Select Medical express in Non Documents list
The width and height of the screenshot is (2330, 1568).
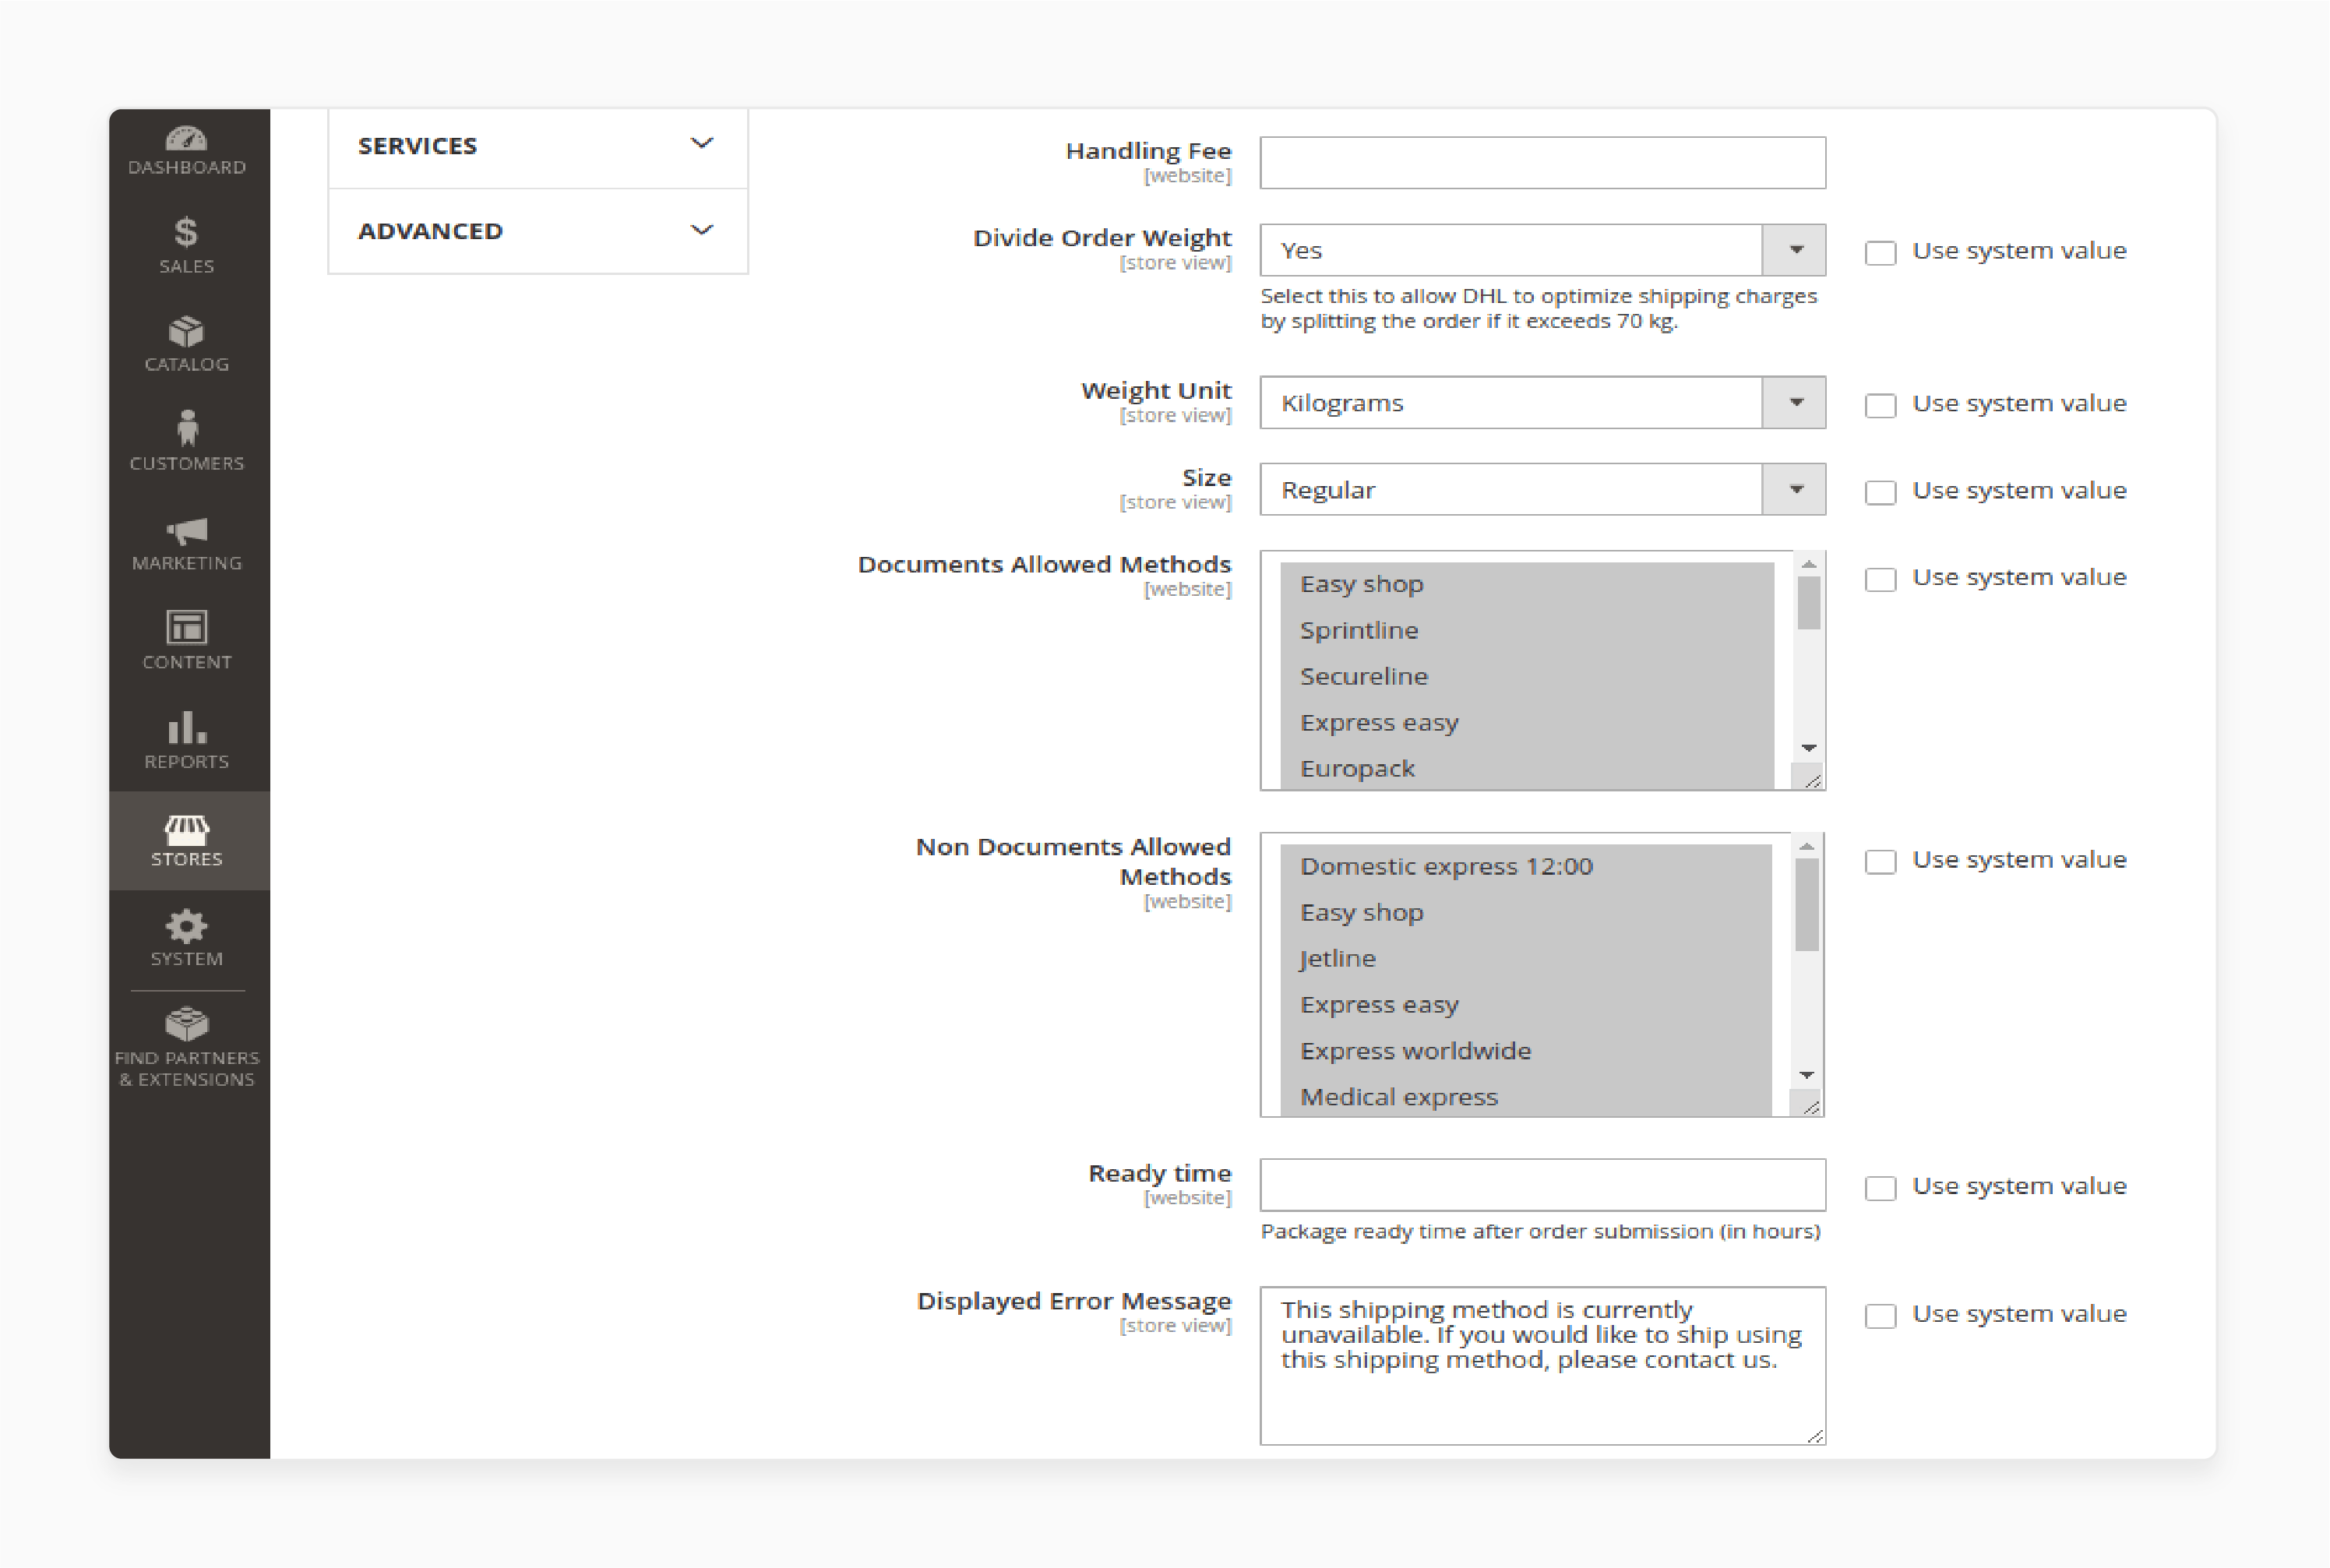[x=1526, y=1097]
